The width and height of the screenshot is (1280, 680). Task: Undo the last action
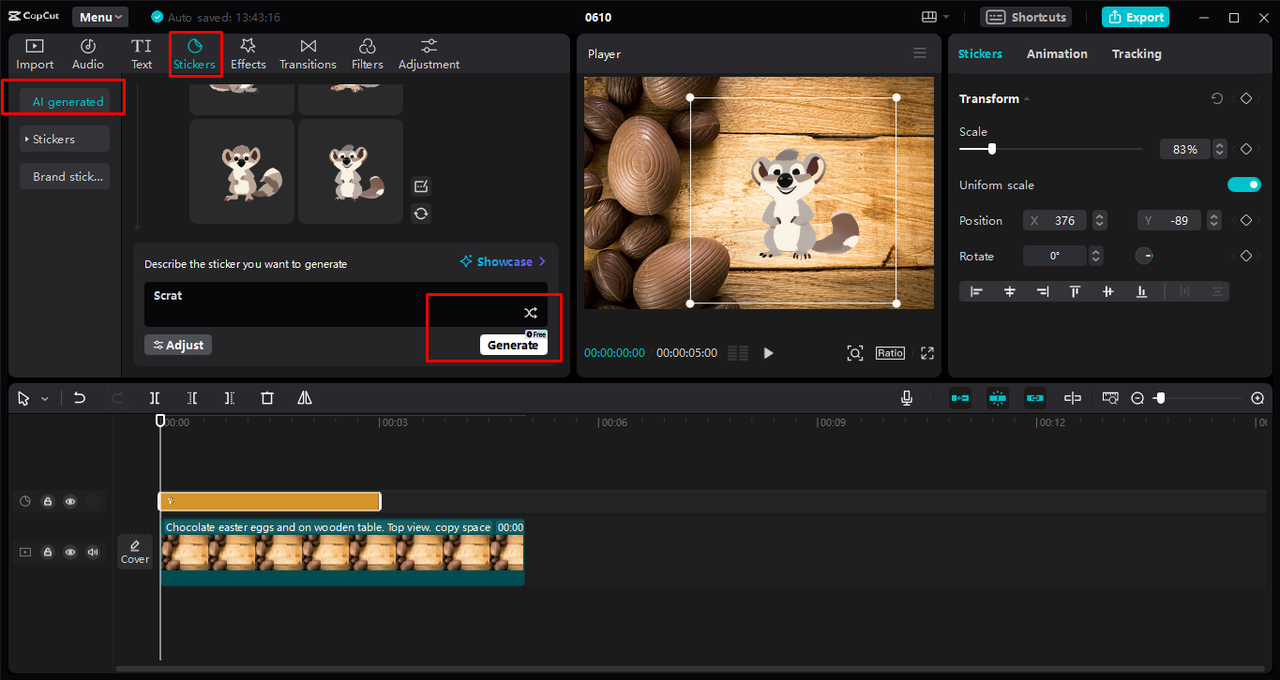click(x=80, y=398)
